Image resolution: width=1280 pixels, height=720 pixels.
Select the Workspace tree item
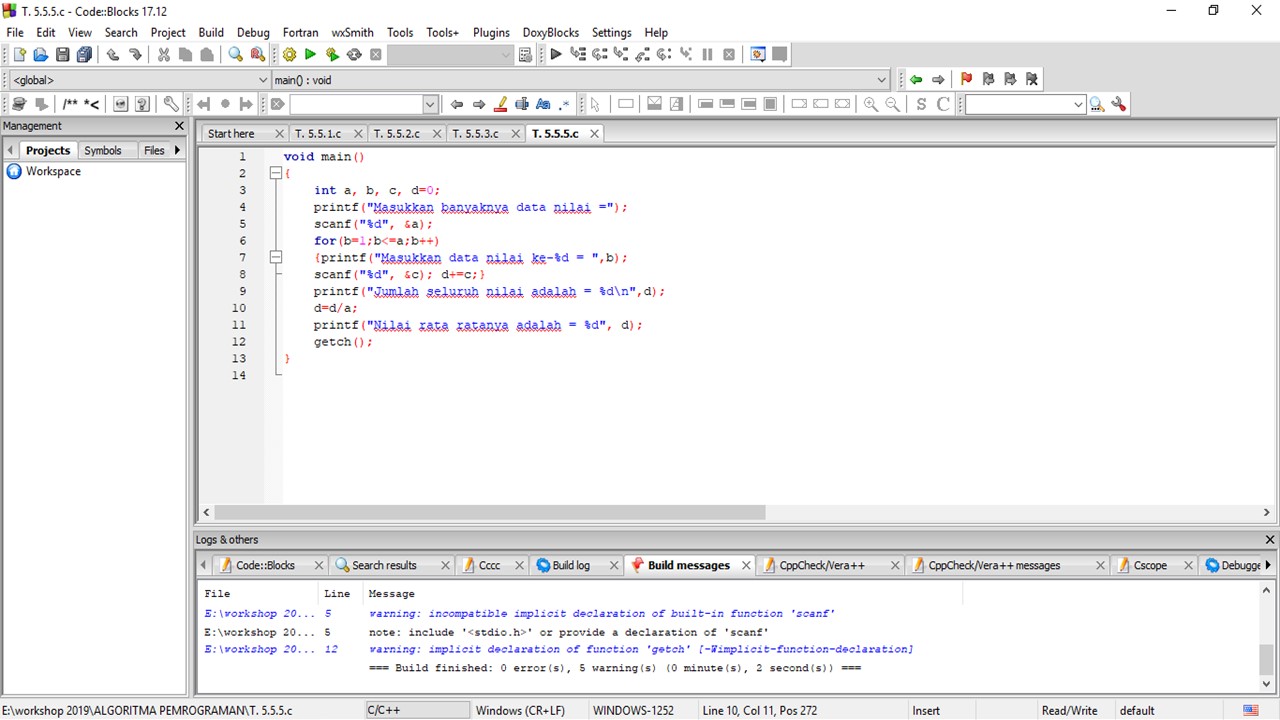coord(53,171)
